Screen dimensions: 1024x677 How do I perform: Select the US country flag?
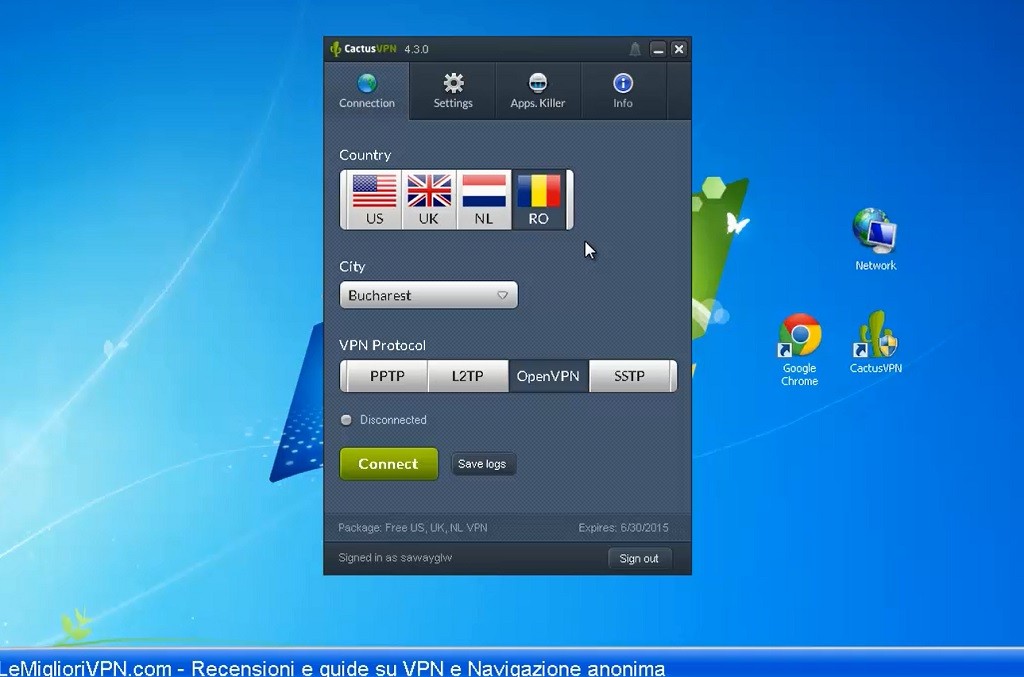pyautogui.click(x=374, y=200)
